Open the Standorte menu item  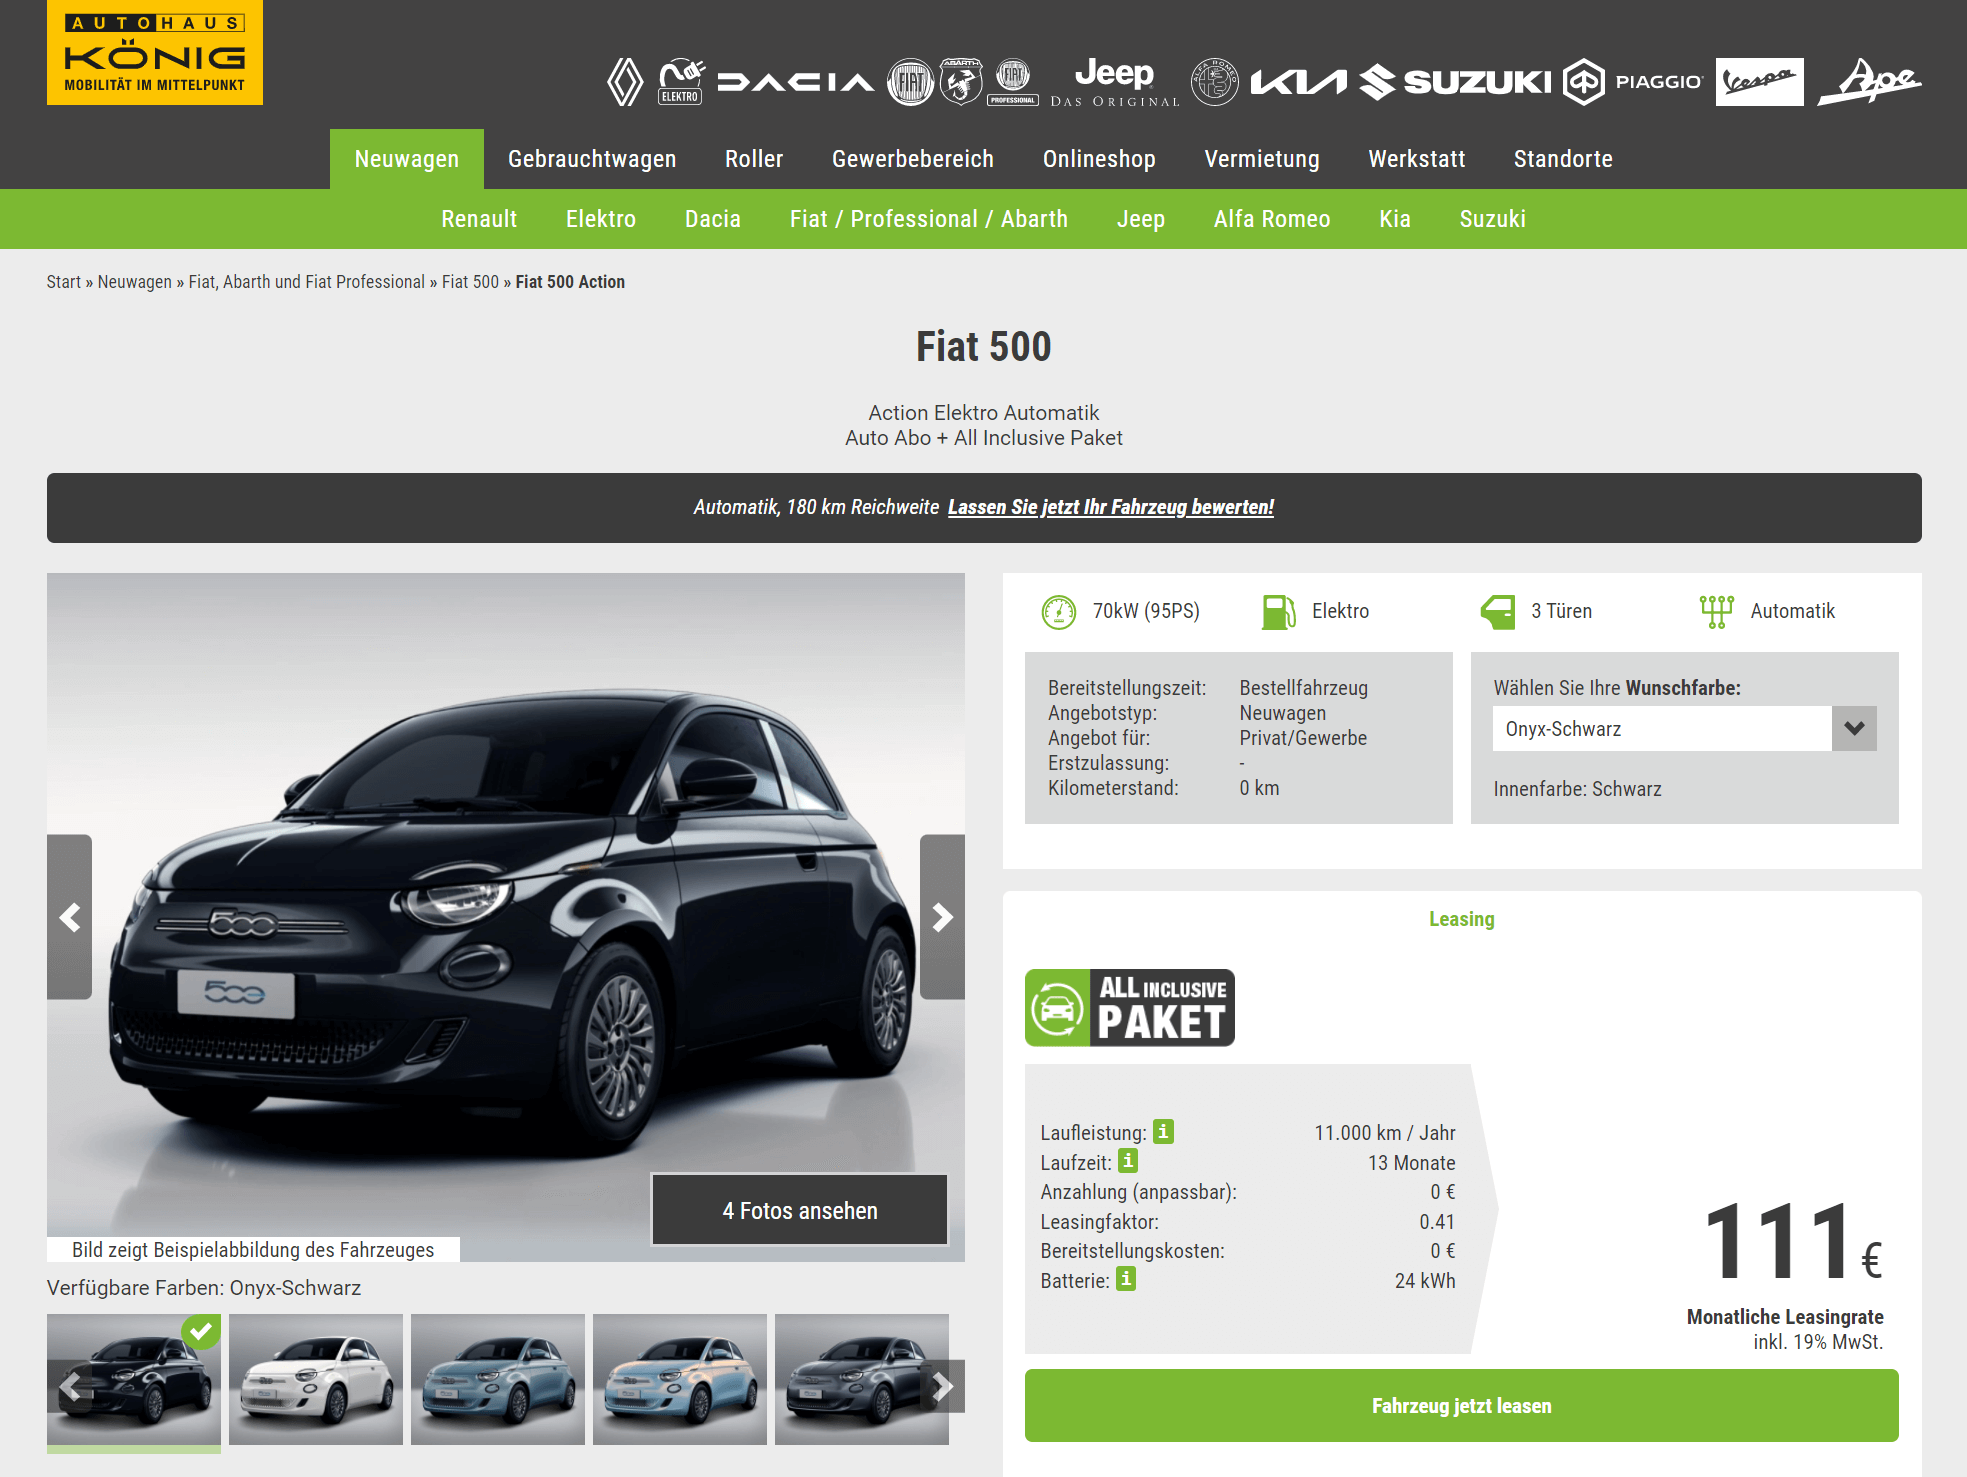click(1563, 159)
